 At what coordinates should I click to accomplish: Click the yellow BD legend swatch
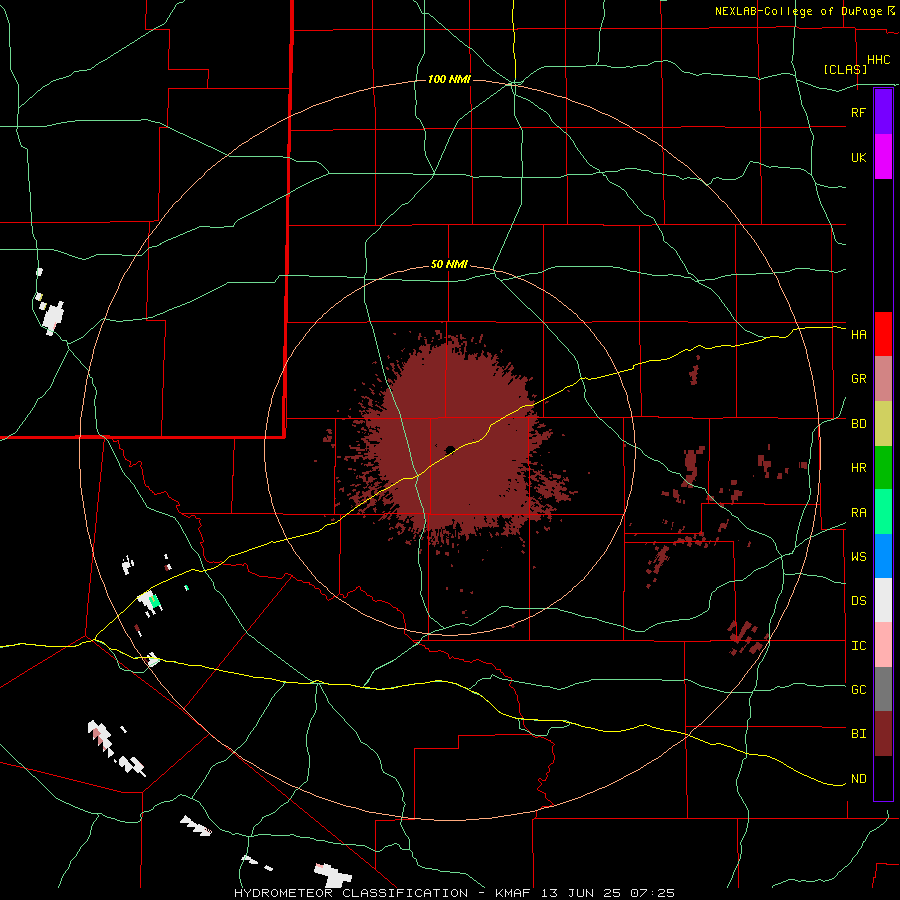point(883,423)
